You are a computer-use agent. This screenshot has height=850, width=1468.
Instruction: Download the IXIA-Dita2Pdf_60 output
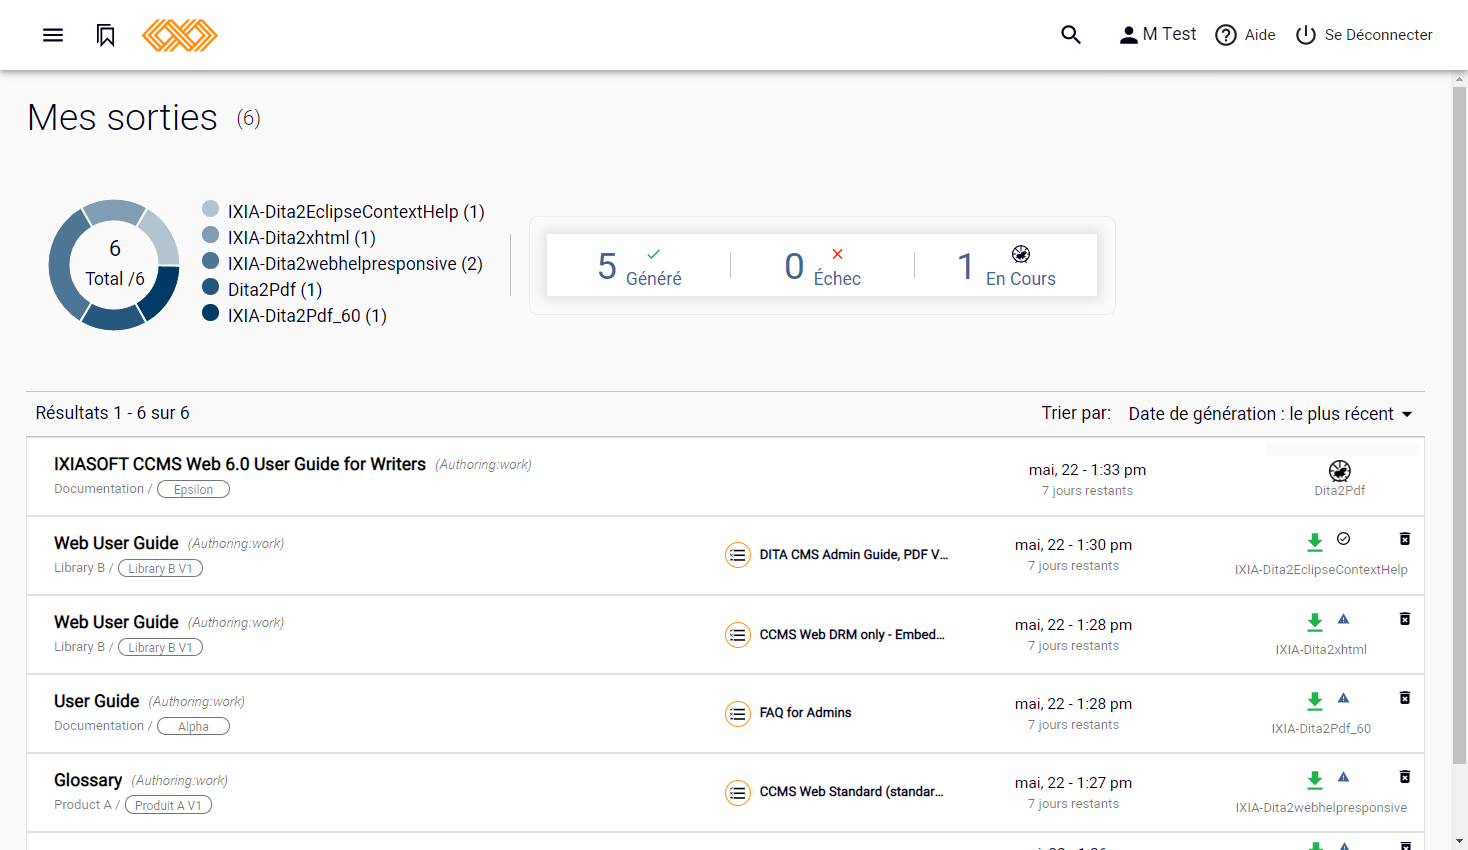point(1315,701)
